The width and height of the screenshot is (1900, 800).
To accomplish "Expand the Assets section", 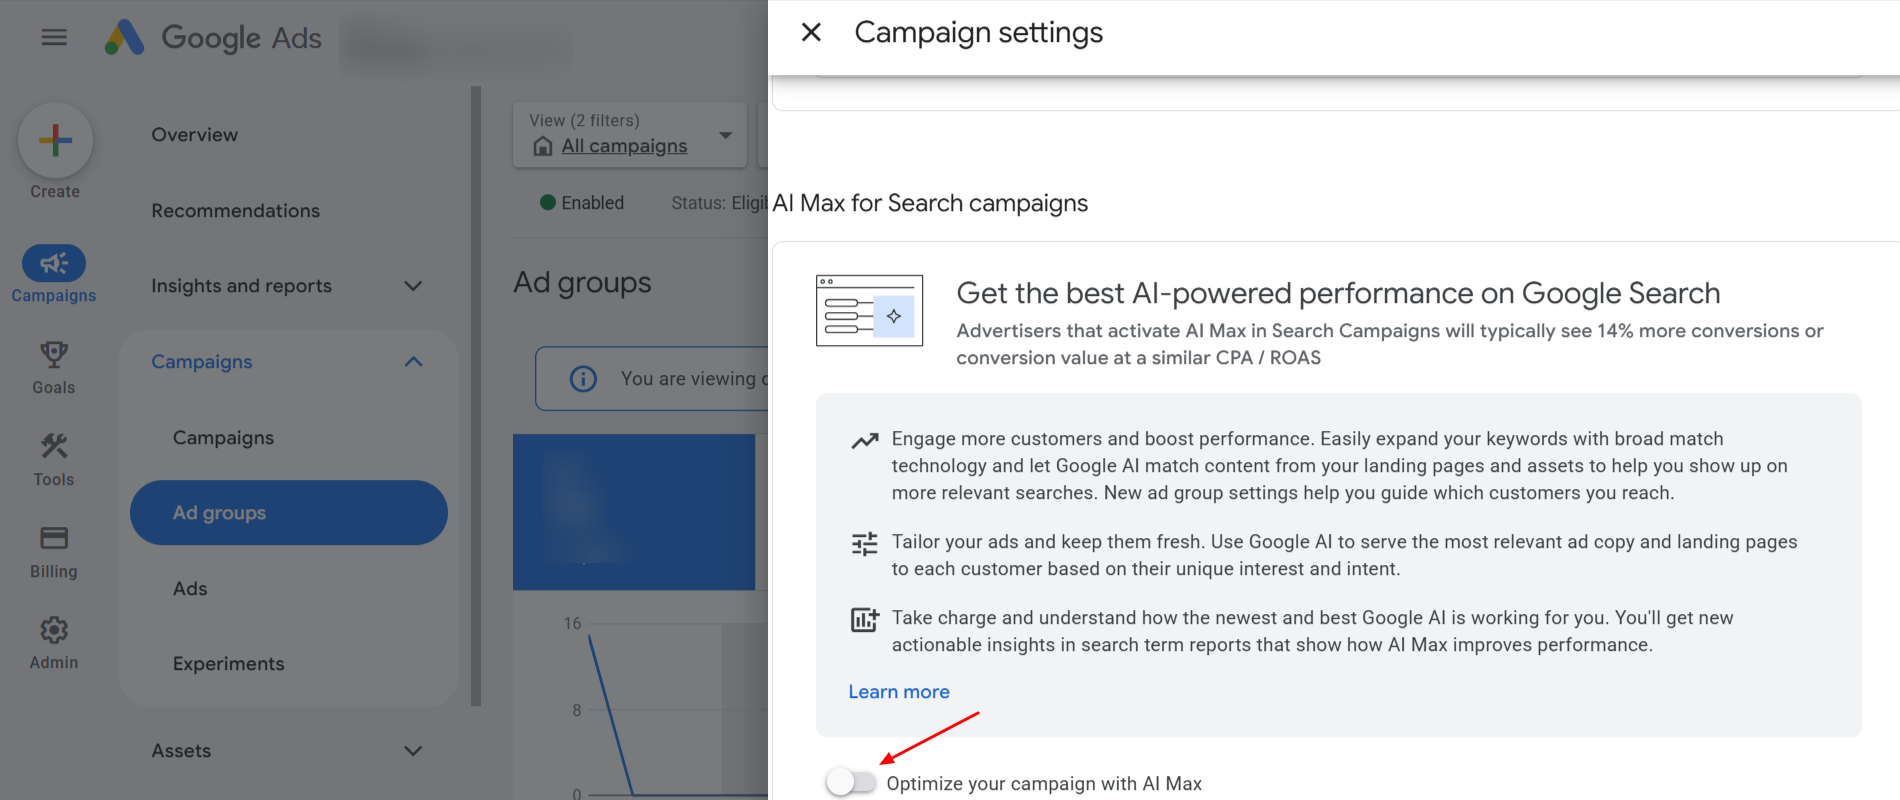I will 412,751.
